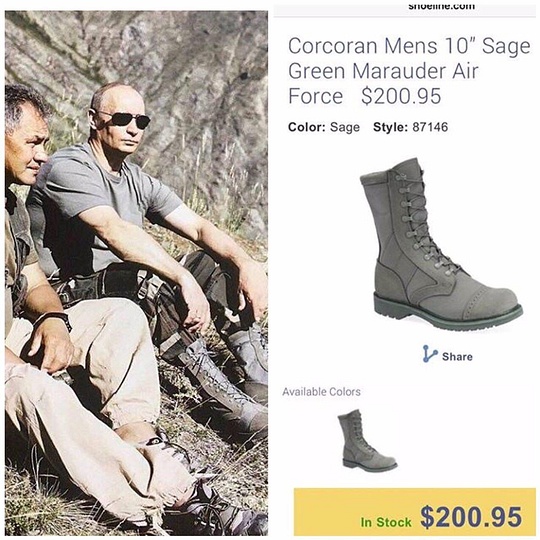This screenshot has width=540, height=540.
Task: Click the Color: Sage label
Action: point(324,127)
